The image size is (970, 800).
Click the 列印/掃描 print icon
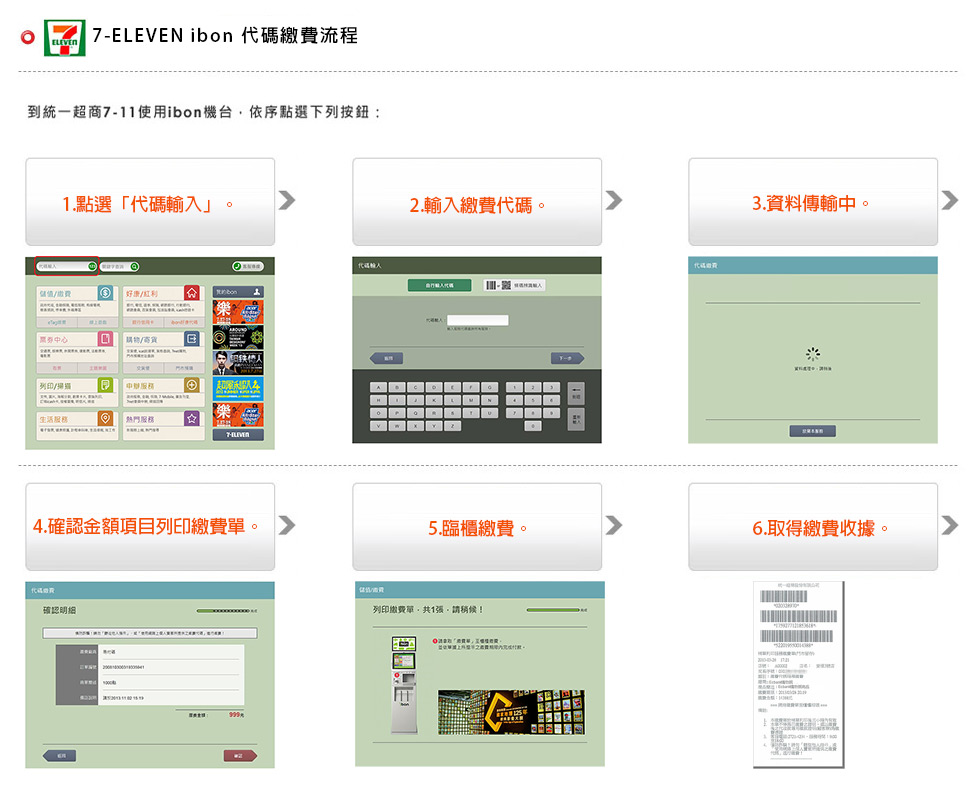[x=106, y=385]
